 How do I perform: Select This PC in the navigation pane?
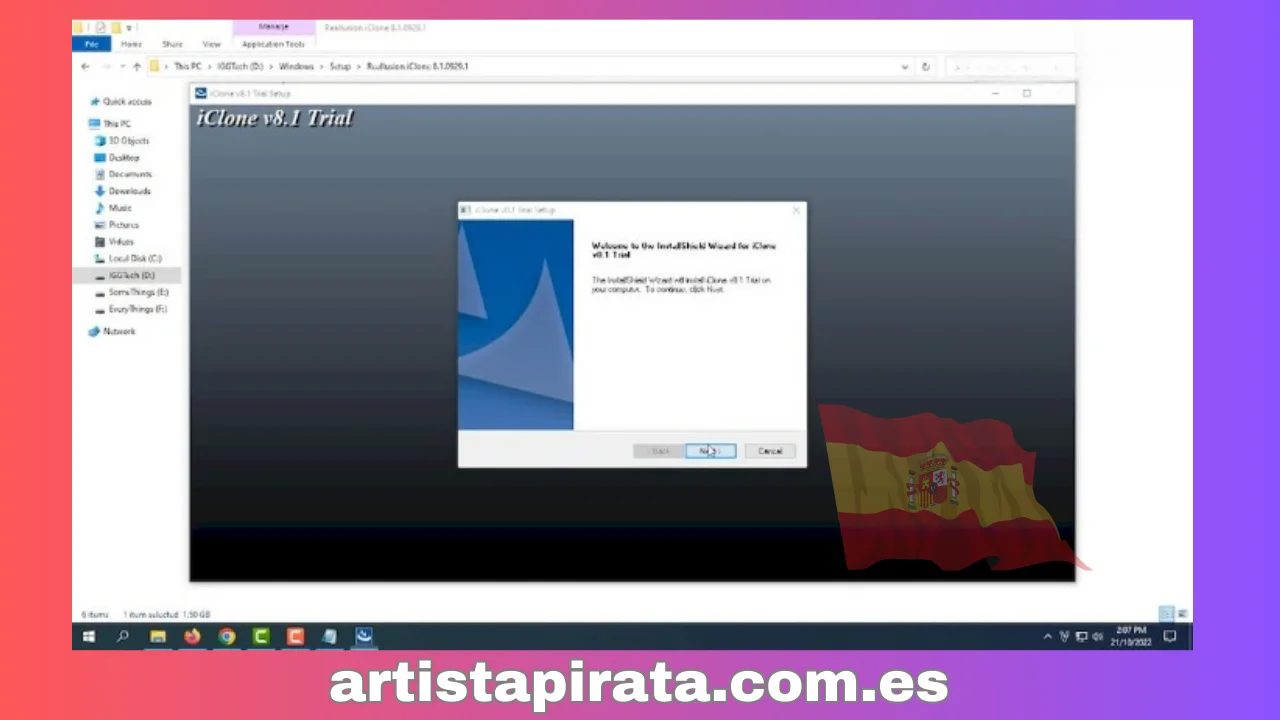coord(117,124)
